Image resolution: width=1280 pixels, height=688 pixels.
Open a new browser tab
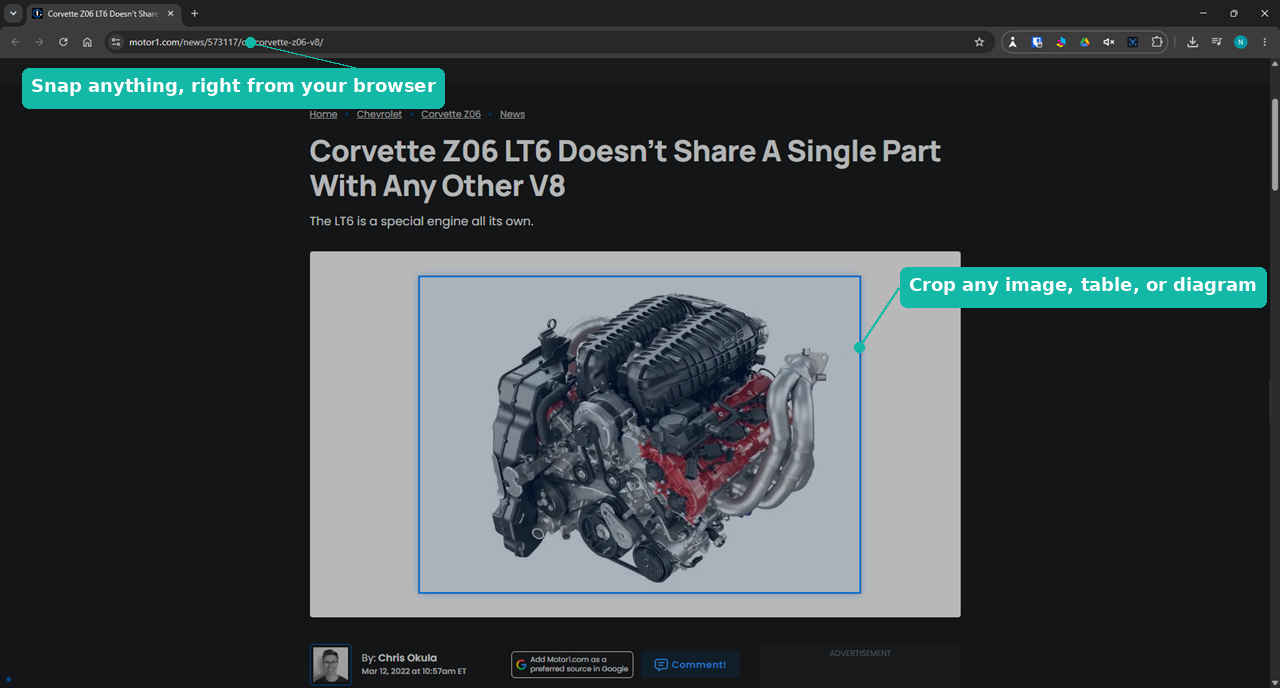click(194, 13)
